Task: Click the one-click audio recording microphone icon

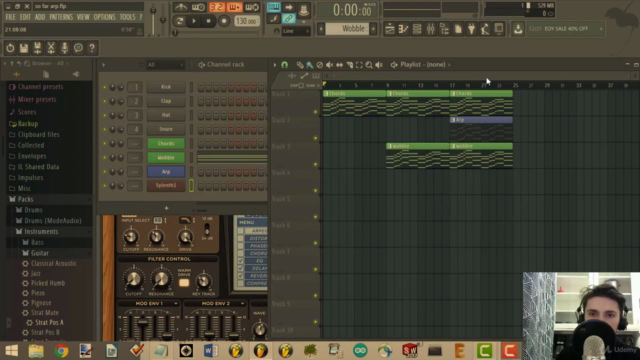Action: [x=64, y=48]
